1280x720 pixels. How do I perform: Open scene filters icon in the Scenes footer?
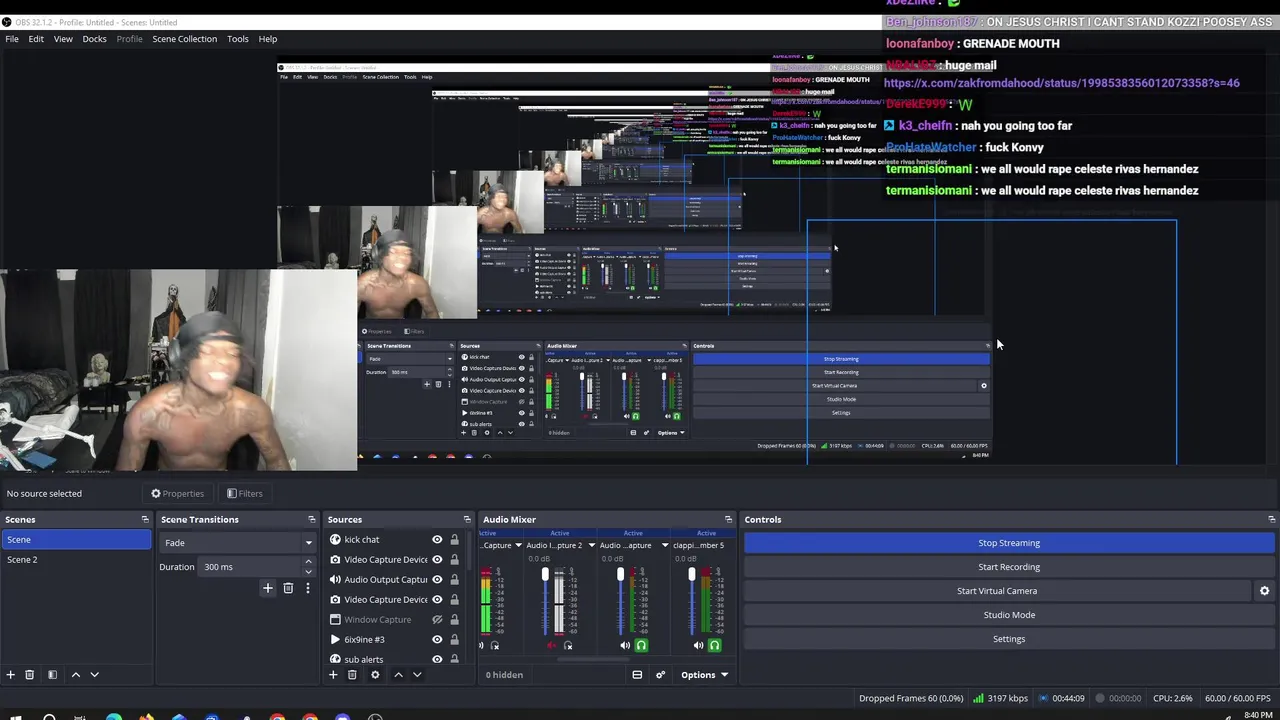pyautogui.click(x=52, y=675)
